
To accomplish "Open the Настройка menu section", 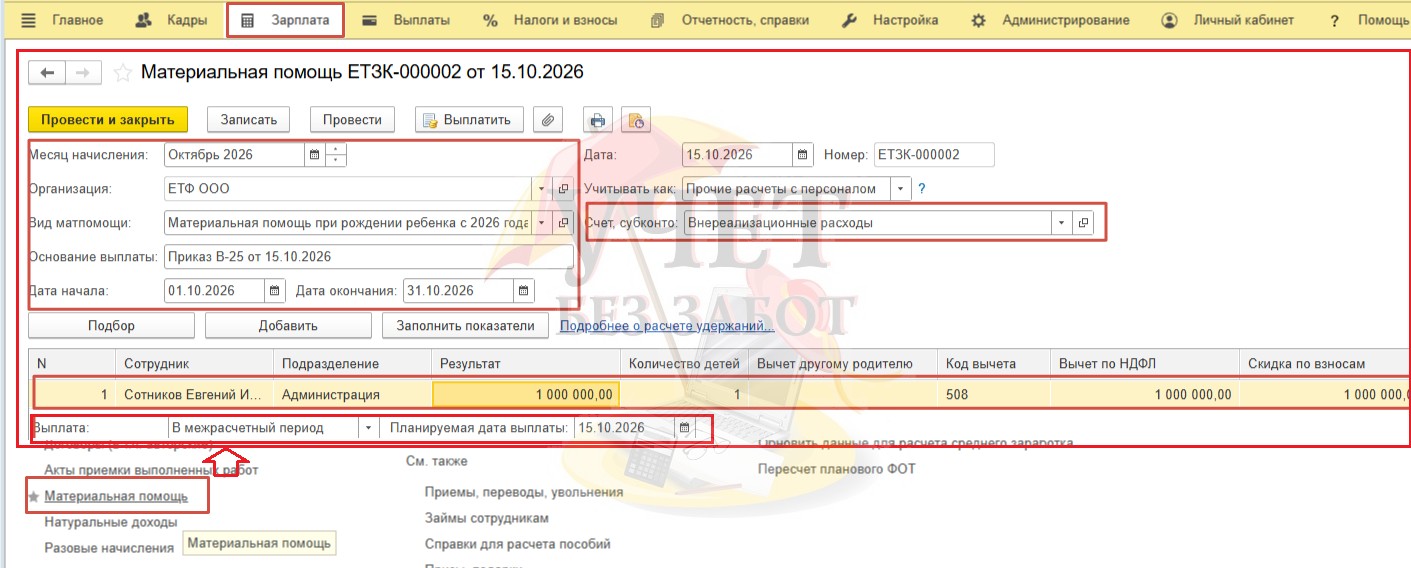I will coord(891,20).
